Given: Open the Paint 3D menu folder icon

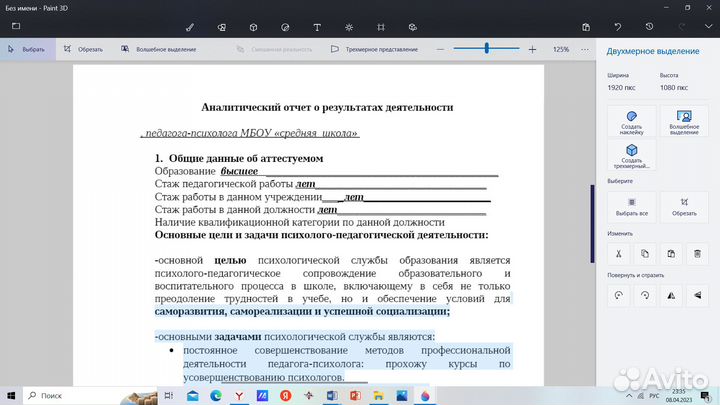Looking at the screenshot, I should [x=16, y=26].
